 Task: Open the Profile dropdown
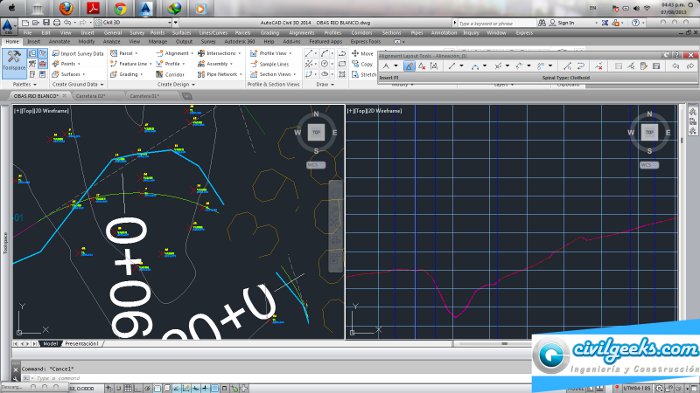(x=171, y=64)
